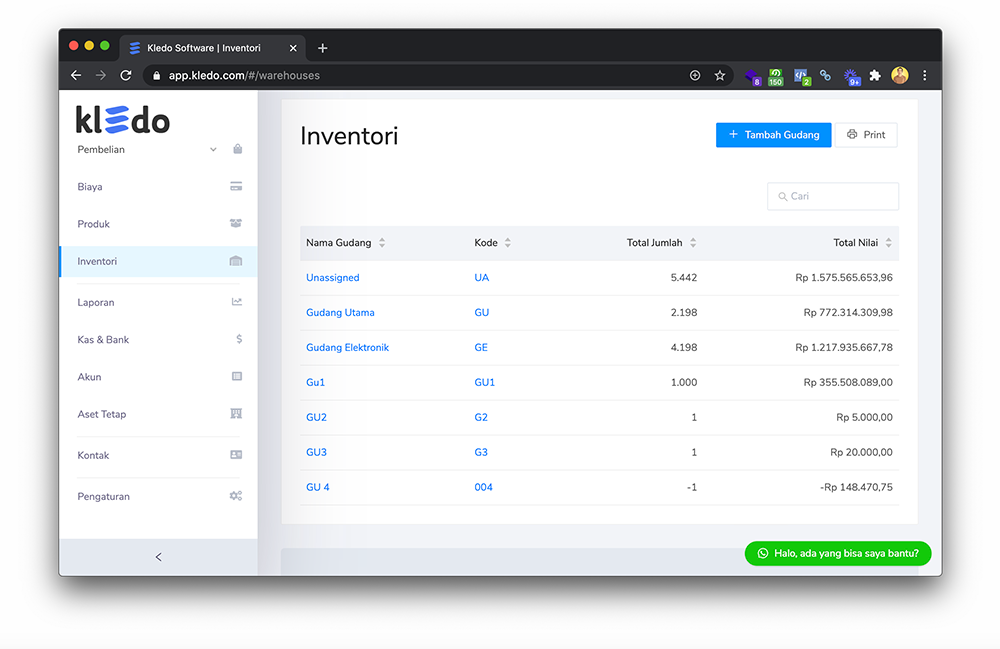
Task: Click the Print button
Action: pyautogui.click(x=866, y=135)
